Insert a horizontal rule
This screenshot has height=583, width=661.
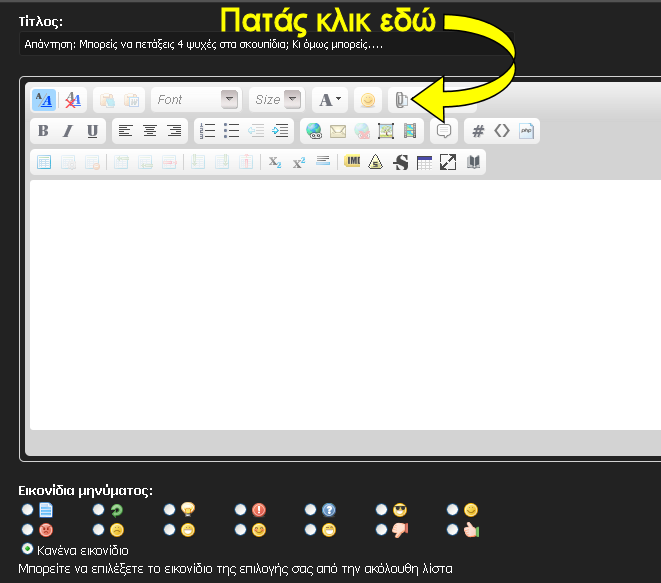pyautogui.click(x=323, y=161)
